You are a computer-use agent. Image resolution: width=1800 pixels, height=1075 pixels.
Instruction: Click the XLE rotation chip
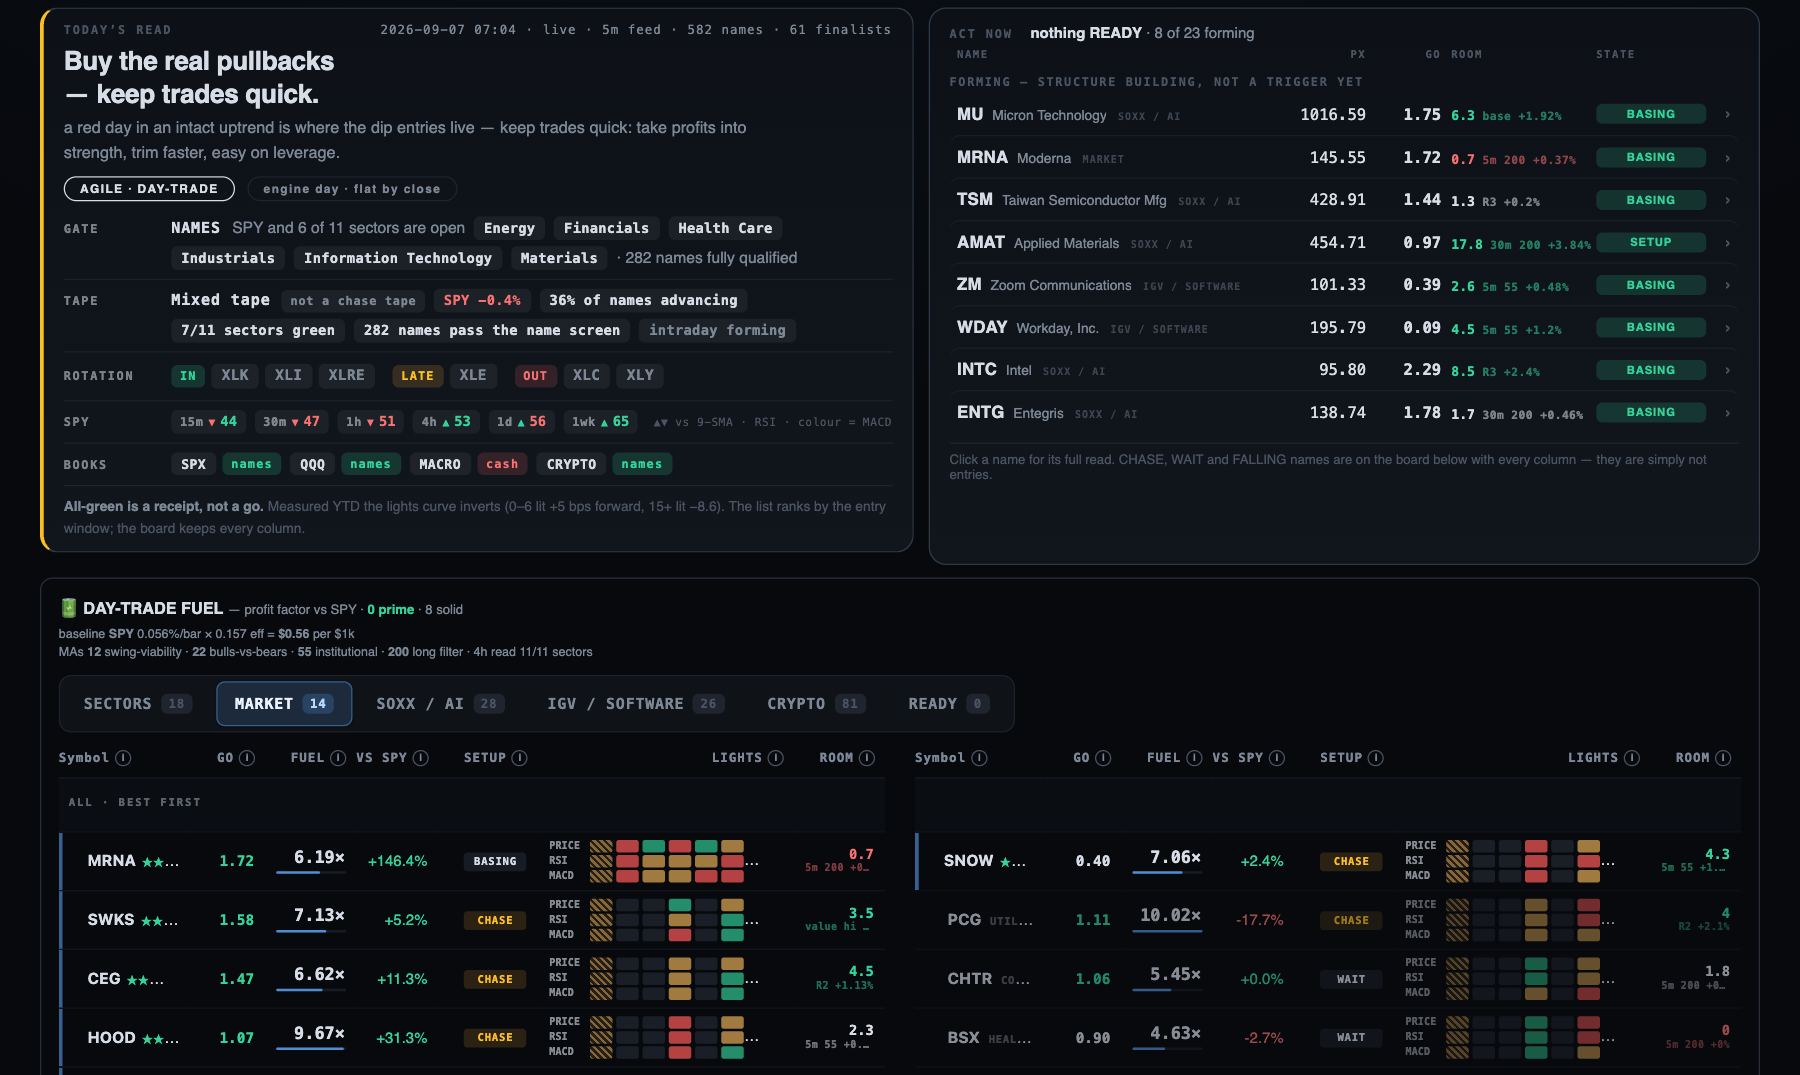pos(473,375)
